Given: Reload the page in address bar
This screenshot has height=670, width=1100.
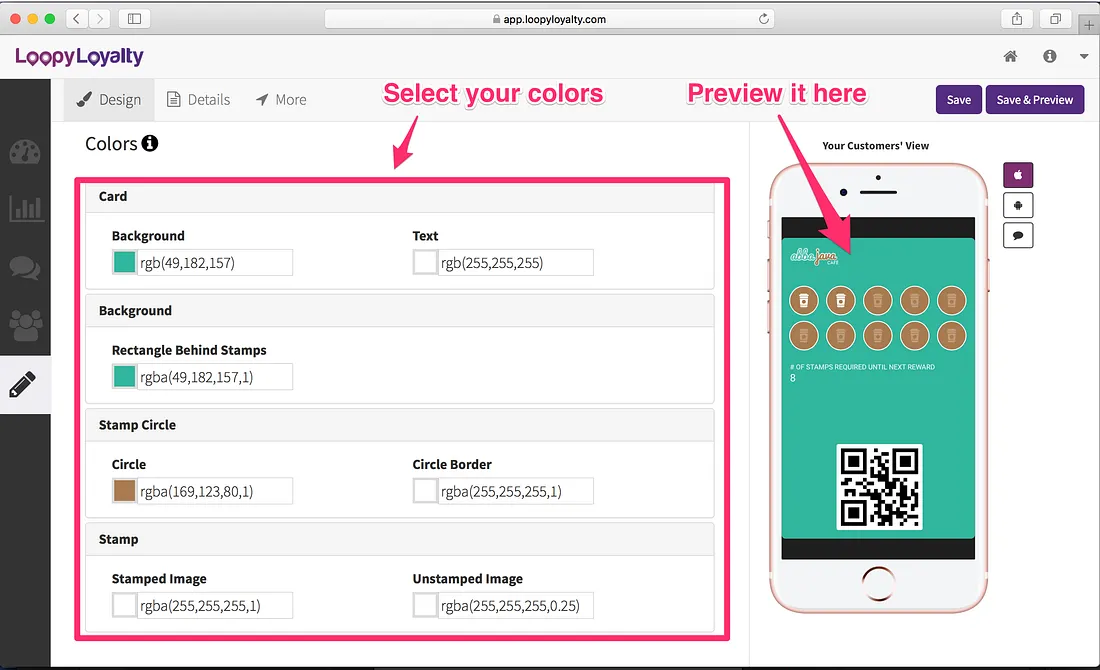Looking at the screenshot, I should pyautogui.click(x=764, y=19).
